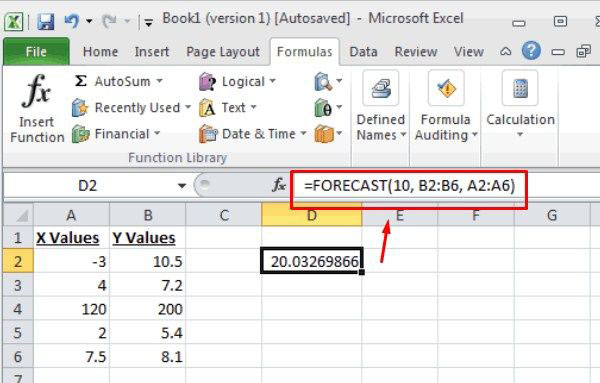Open Customize Quick Access Toolbar dropdown

(148, 22)
